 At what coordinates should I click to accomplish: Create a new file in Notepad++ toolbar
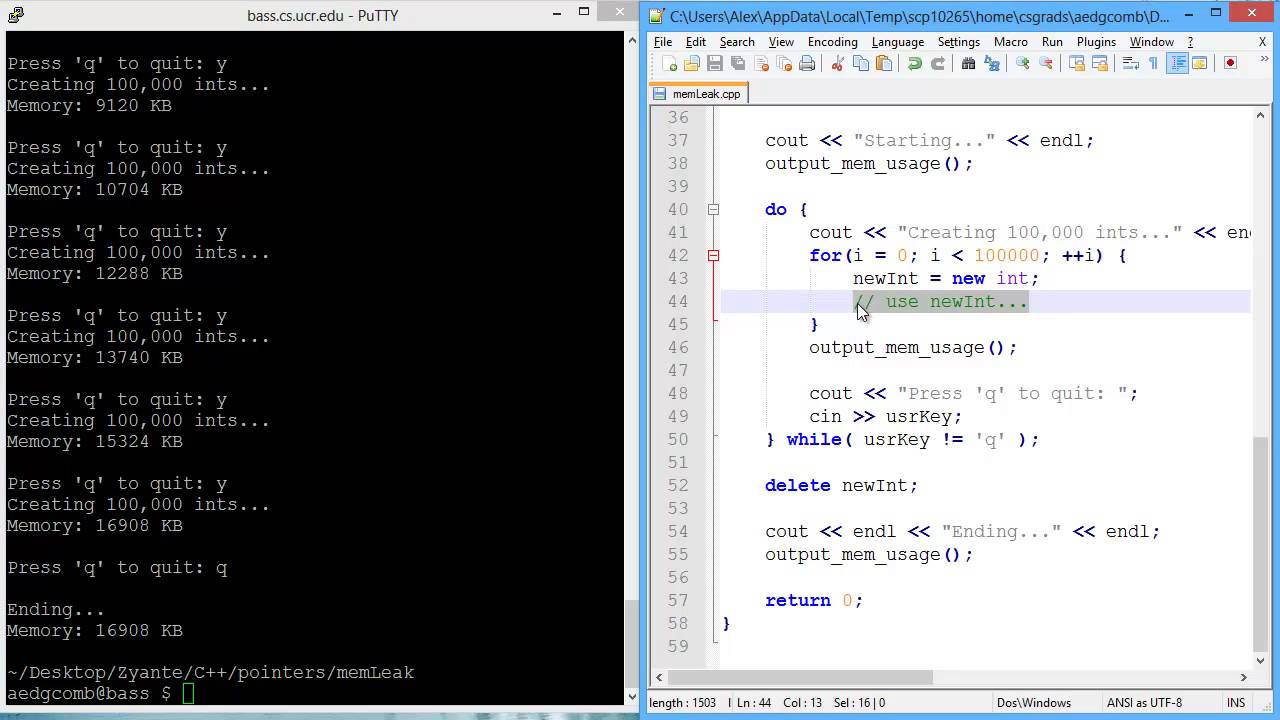coord(669,63)
